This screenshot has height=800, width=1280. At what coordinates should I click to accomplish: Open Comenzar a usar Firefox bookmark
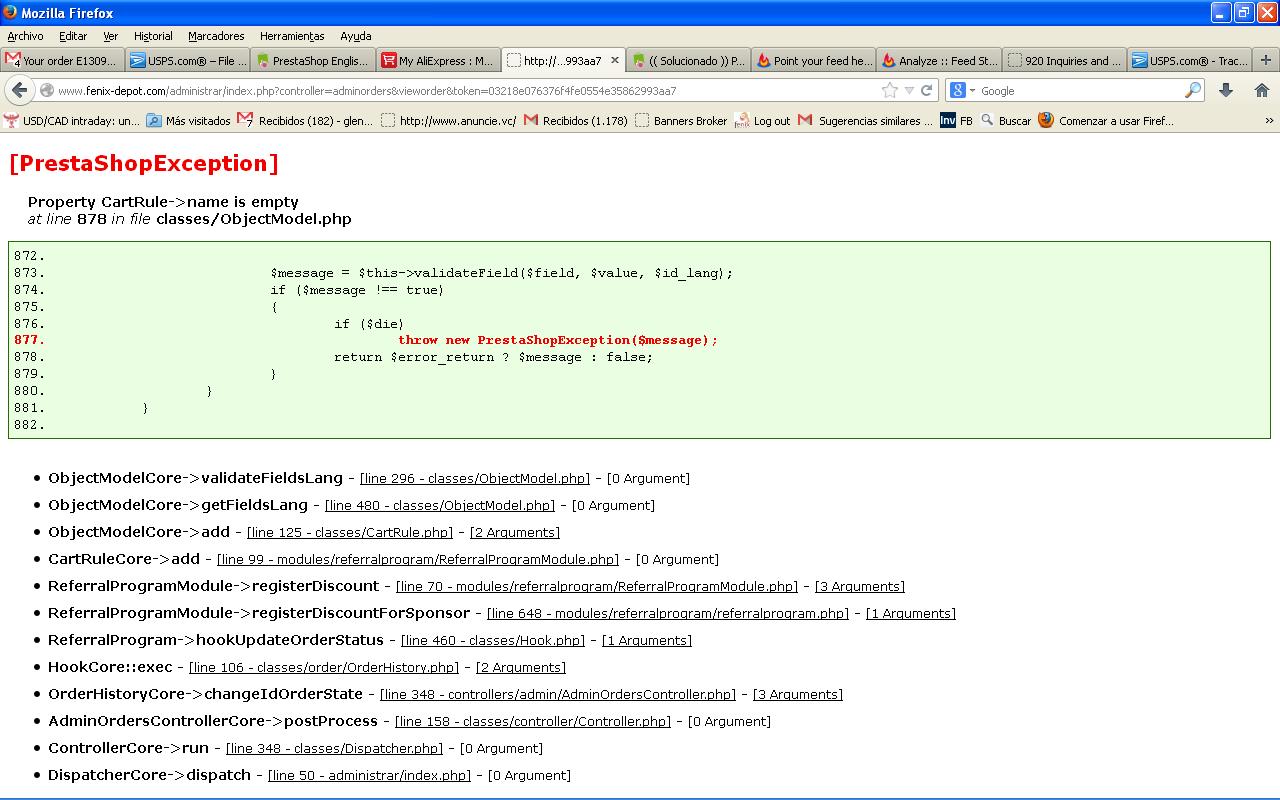tap(1106, 121)
